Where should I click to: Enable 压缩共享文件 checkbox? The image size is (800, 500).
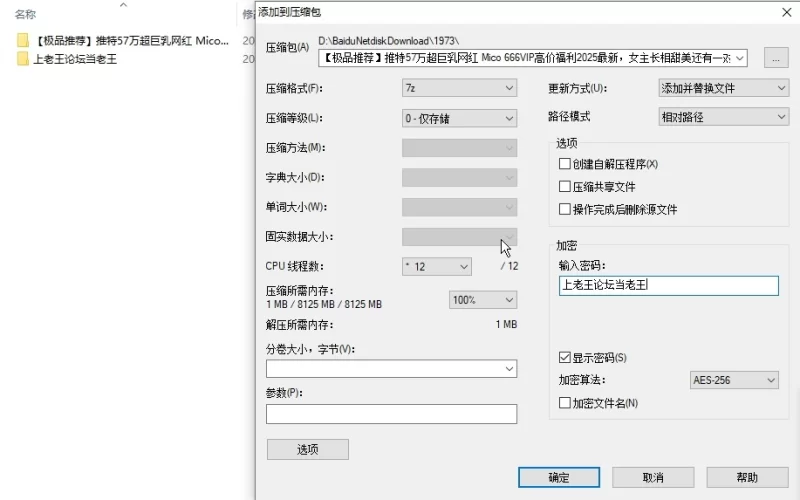564,186
